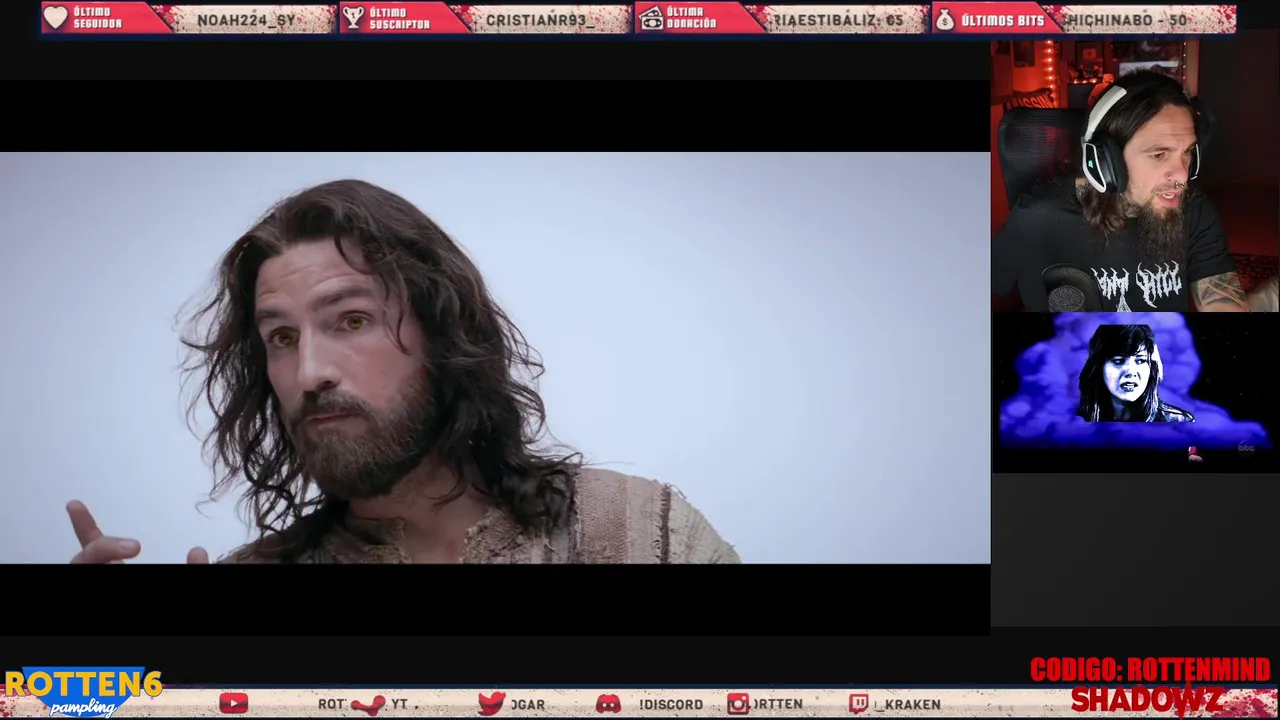Click the CODIGO: ROTTENMIND text
The height and width of the screenshot is (720, 1280).
point(1150,670)
